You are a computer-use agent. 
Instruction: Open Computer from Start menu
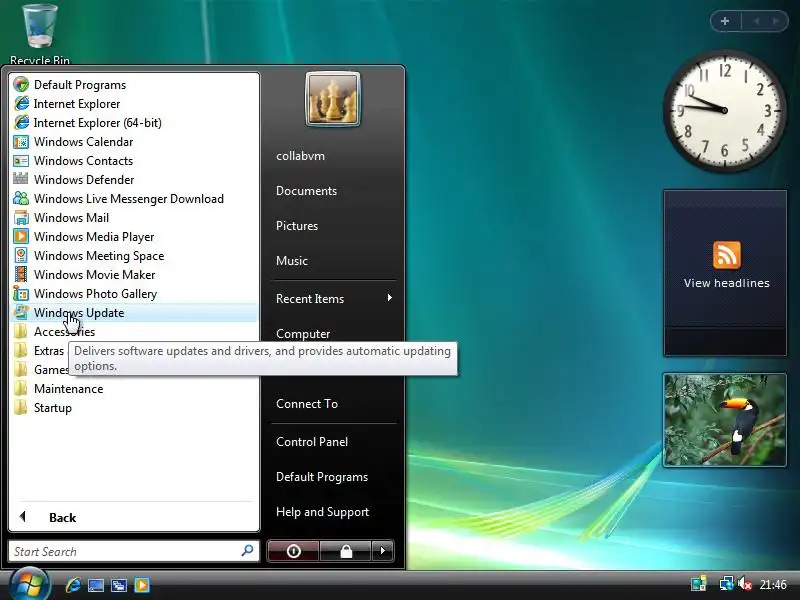pyautogui.click(x=303, y=334)
